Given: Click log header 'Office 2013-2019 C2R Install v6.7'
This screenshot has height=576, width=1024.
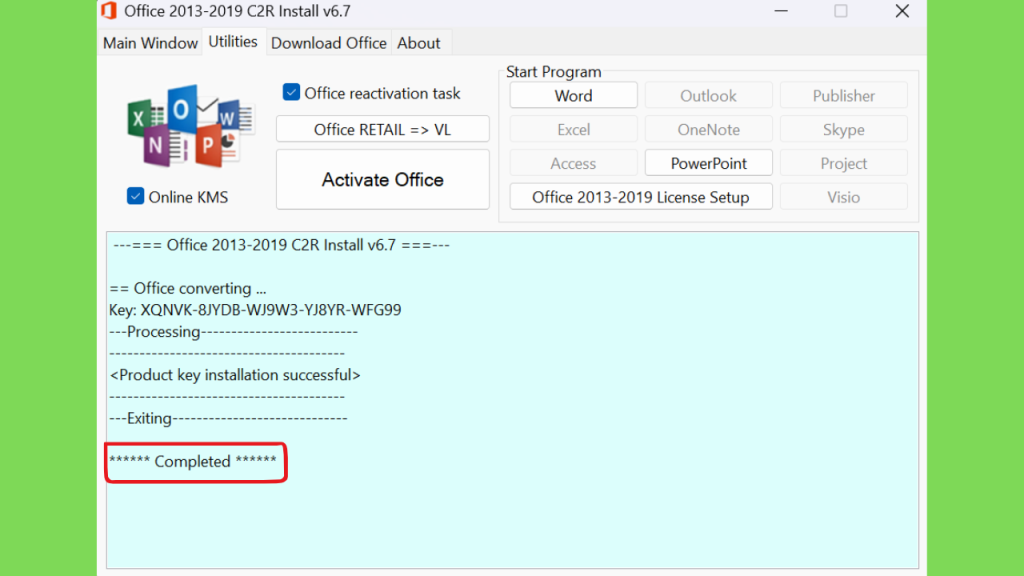Looking at the screenshot, I should click(281, 245).
